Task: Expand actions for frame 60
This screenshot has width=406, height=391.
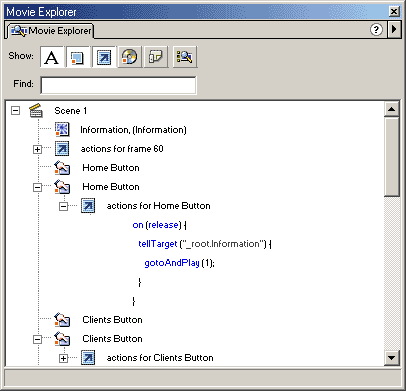Action: pos(37,149)
